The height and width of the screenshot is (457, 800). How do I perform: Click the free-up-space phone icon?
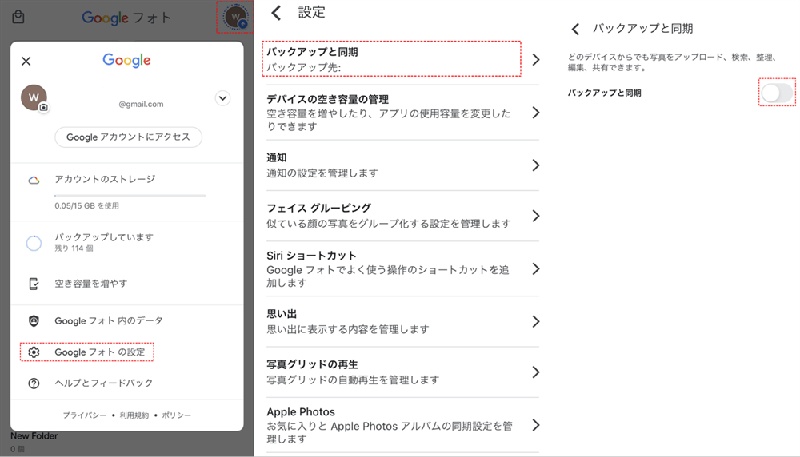click(34, 284)
